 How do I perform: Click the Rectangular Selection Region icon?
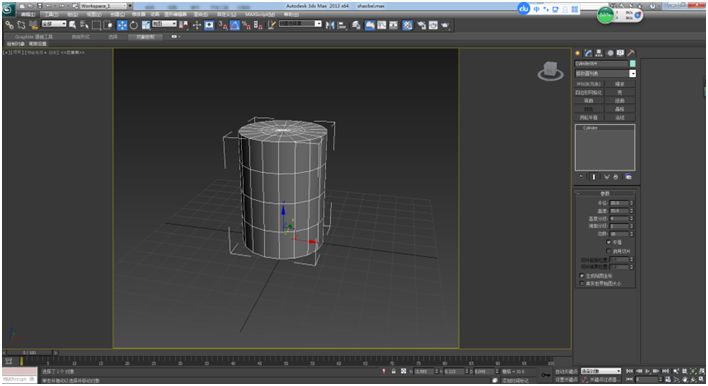[x=96, y=25]
